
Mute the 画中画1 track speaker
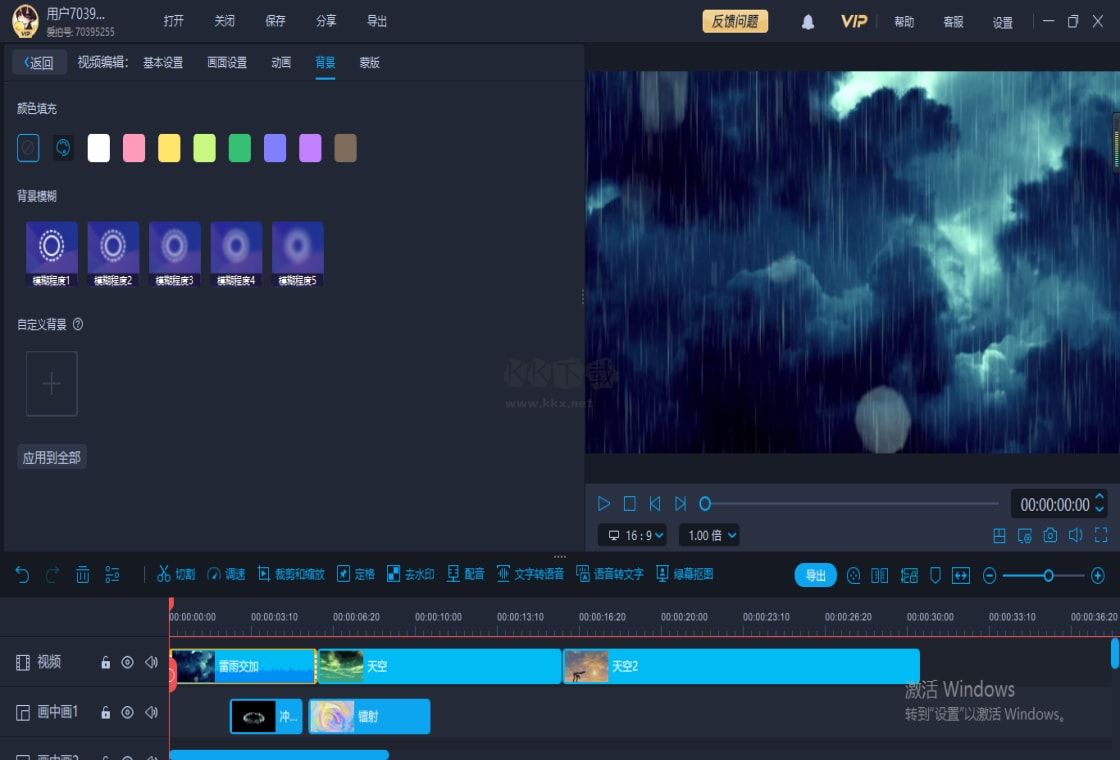[x=150, y=712]
